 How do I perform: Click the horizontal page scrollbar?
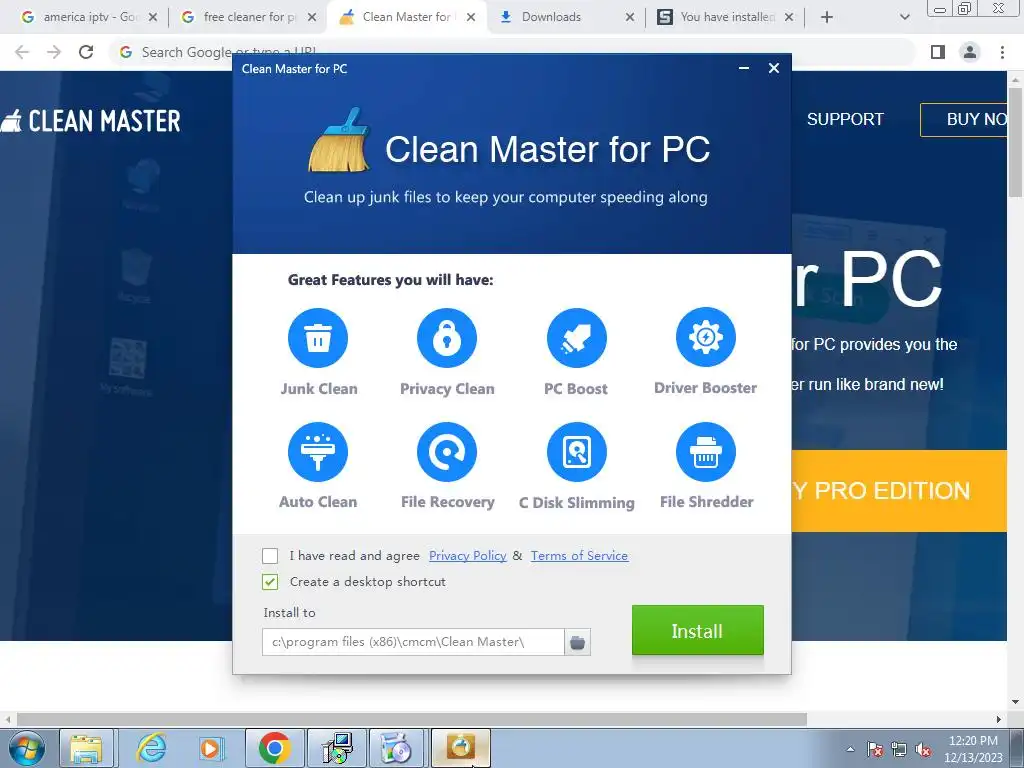pos(411,719)
